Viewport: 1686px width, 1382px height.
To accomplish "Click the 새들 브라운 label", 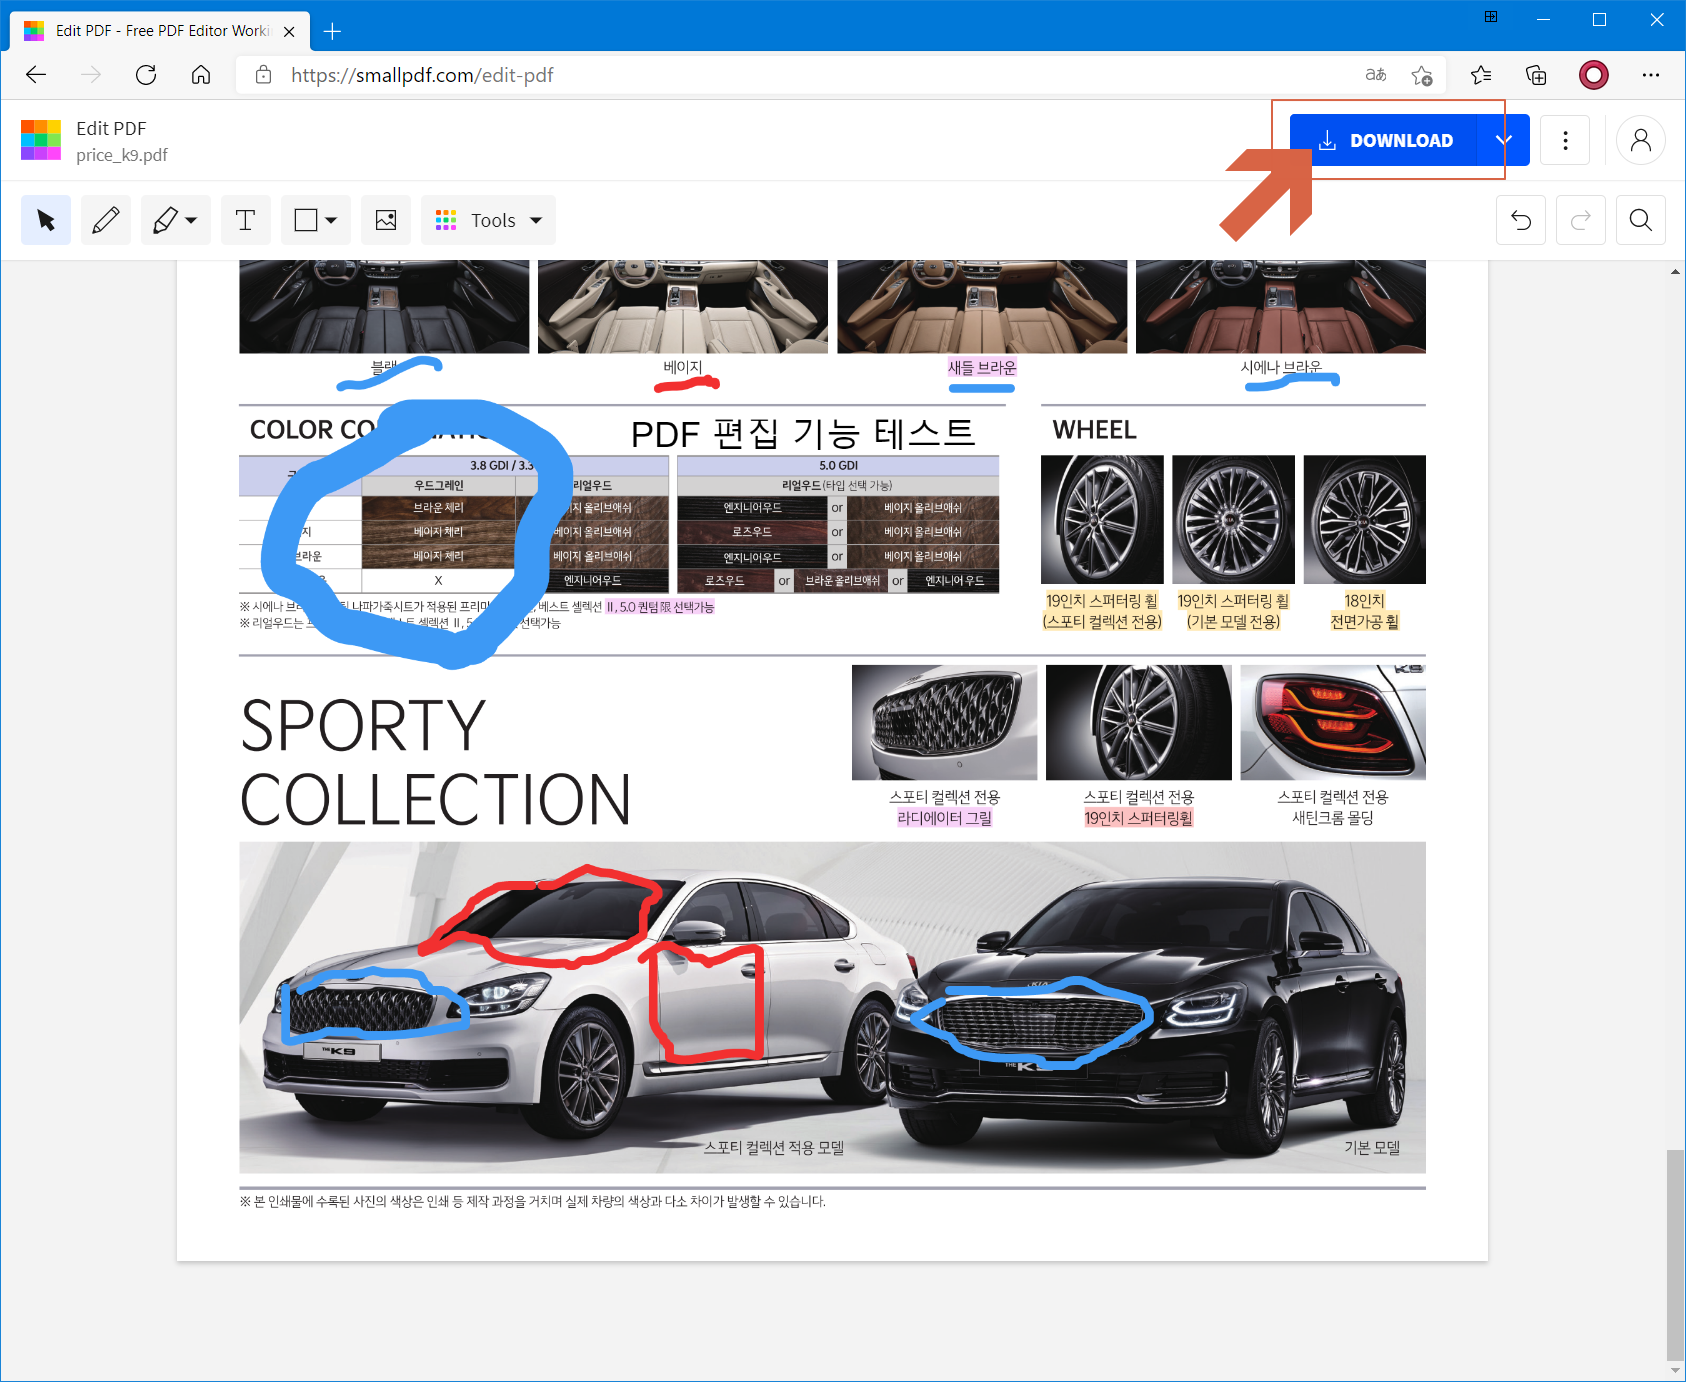I will click(x=982, y=367).
